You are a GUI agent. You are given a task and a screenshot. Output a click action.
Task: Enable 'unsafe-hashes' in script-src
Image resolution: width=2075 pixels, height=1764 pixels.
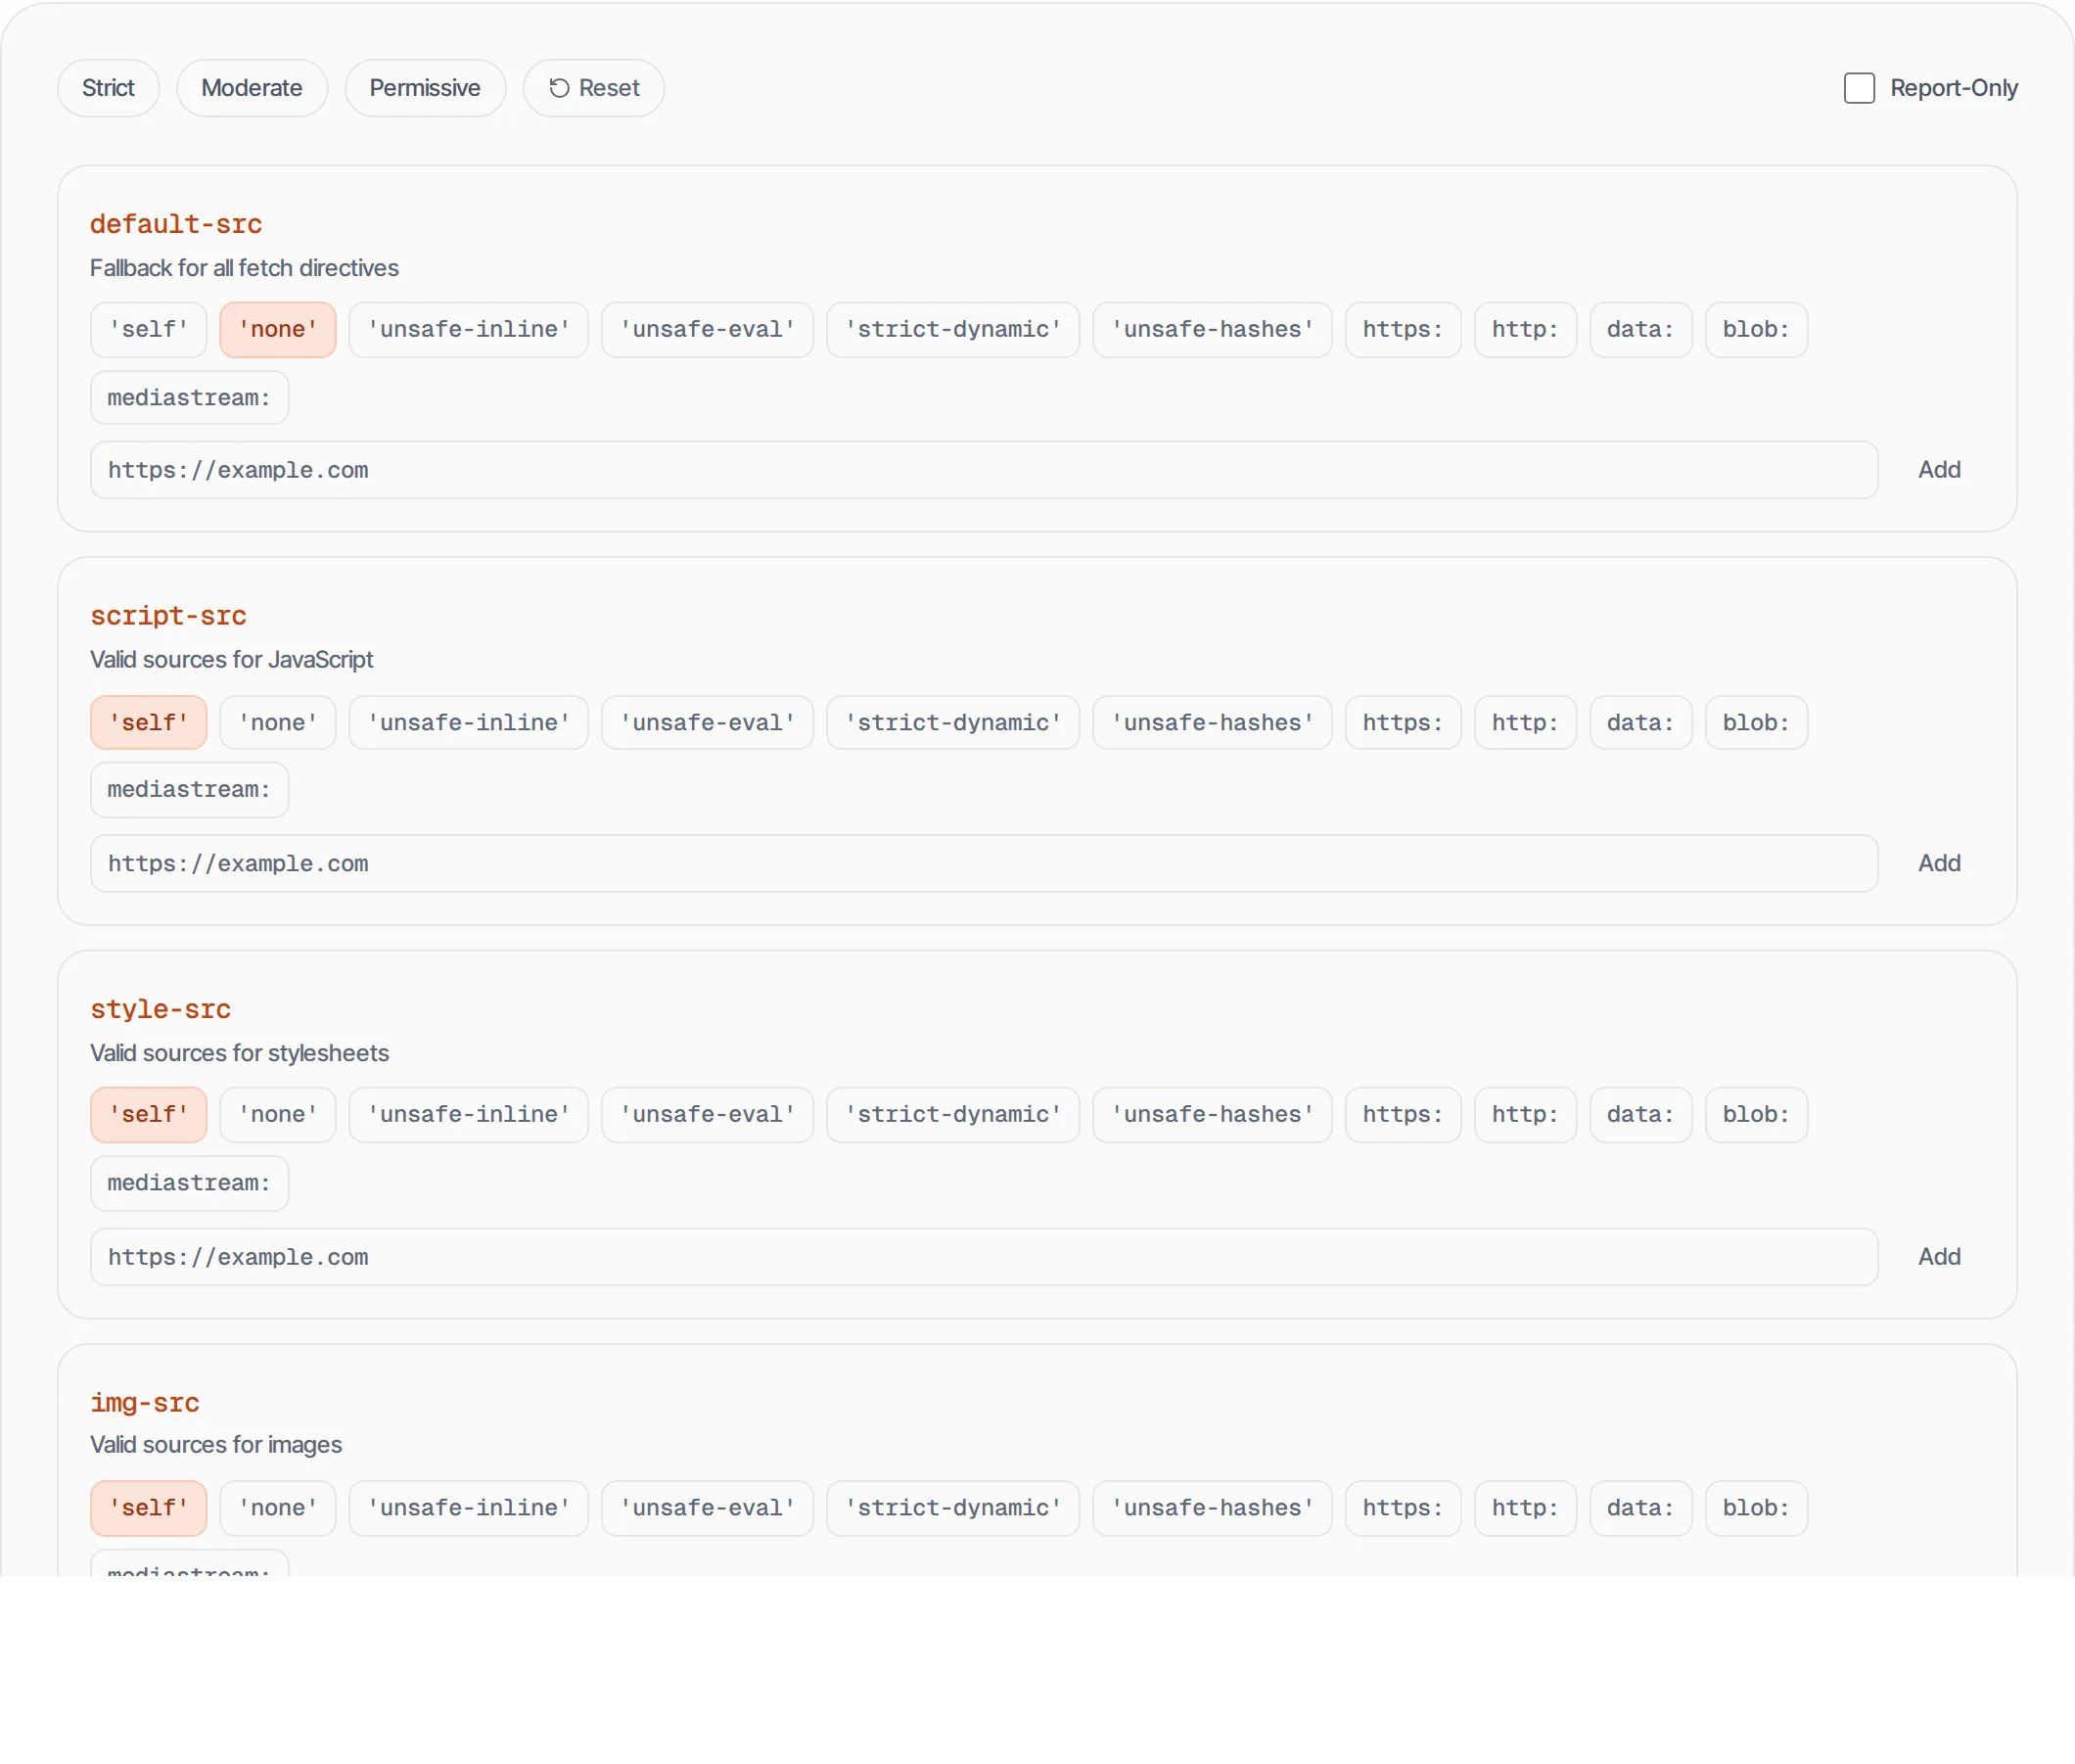click(x=1213, y=723)
